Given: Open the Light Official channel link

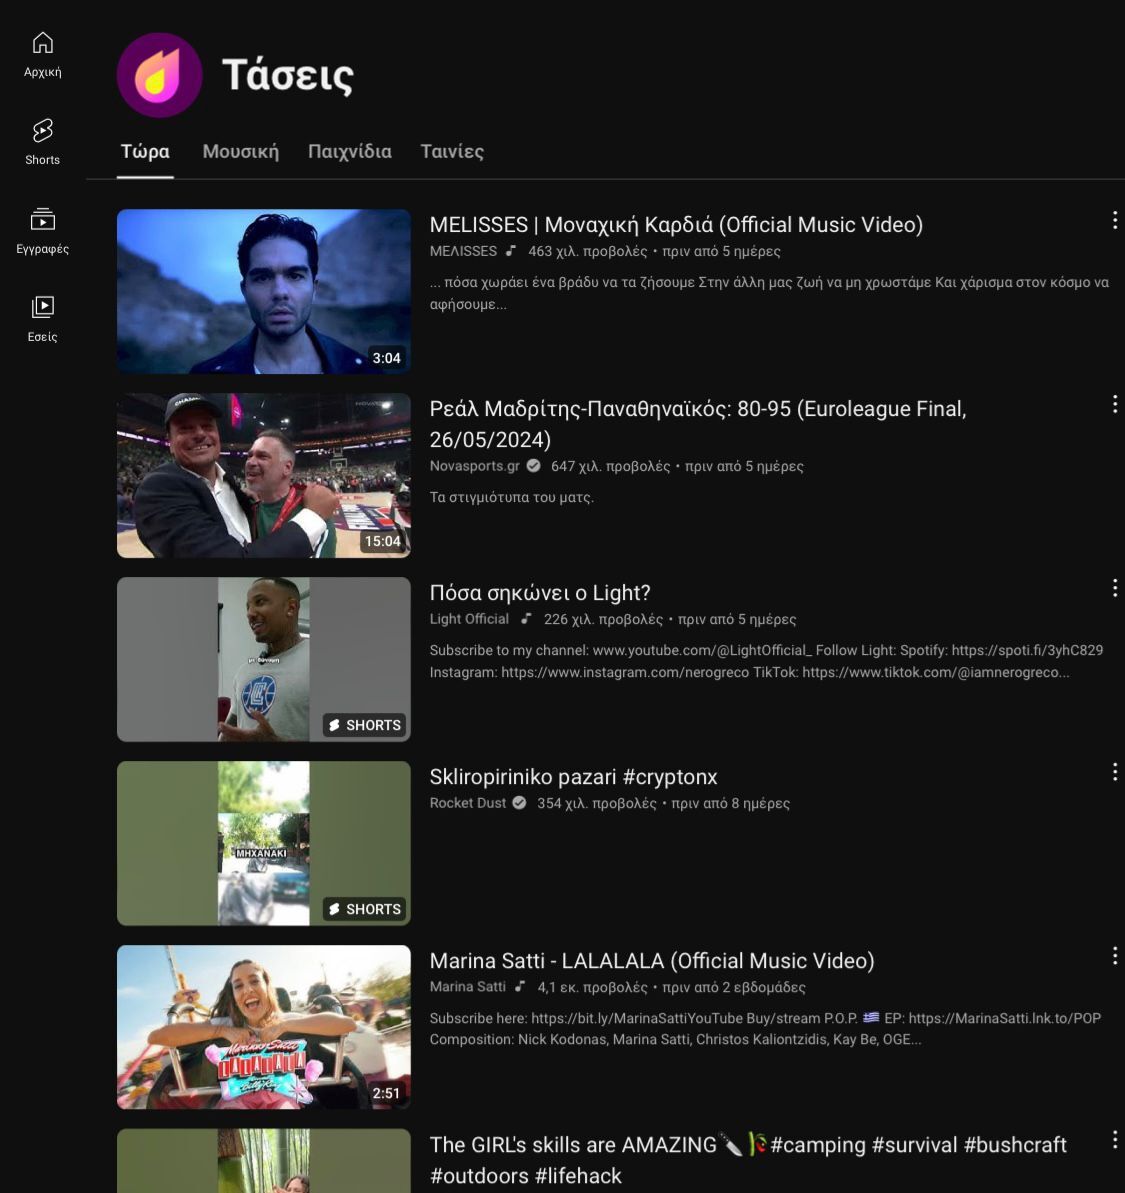Looking at the screenshot, I should click(469, 619).
